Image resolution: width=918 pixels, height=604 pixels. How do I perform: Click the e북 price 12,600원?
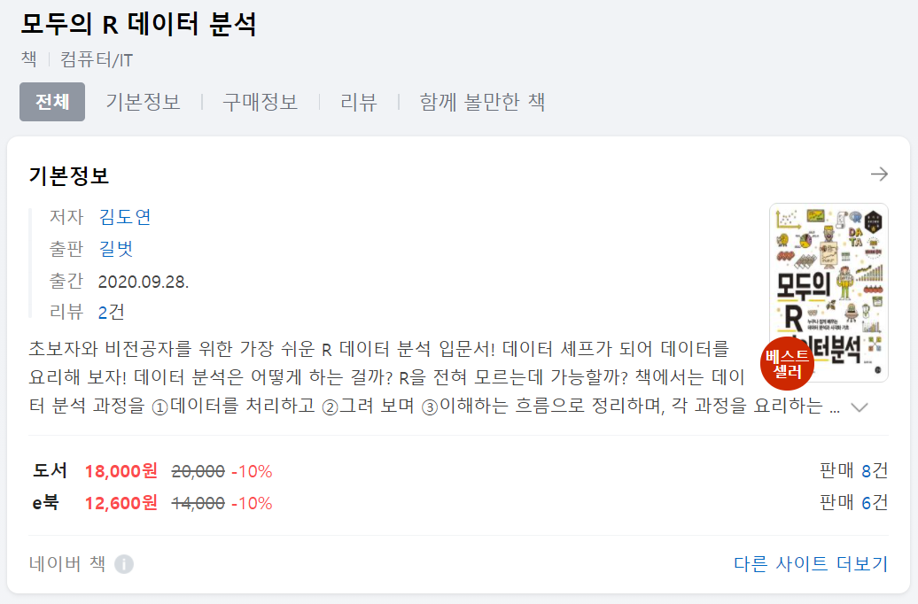(x=121, y=503)
